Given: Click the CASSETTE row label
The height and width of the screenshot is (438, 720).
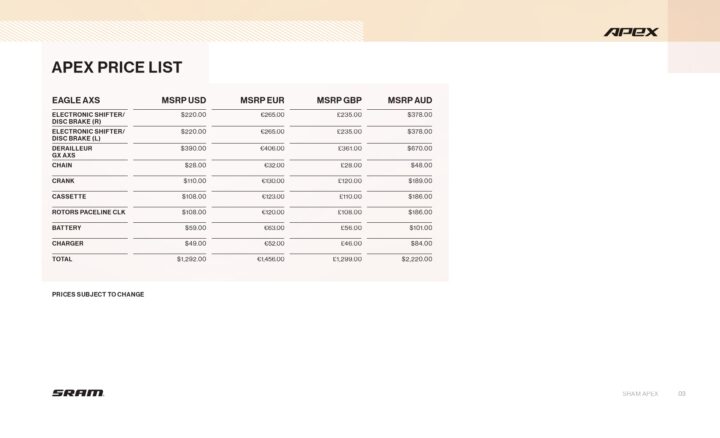Looking at the screenshot, I should [x=69, y=196].
